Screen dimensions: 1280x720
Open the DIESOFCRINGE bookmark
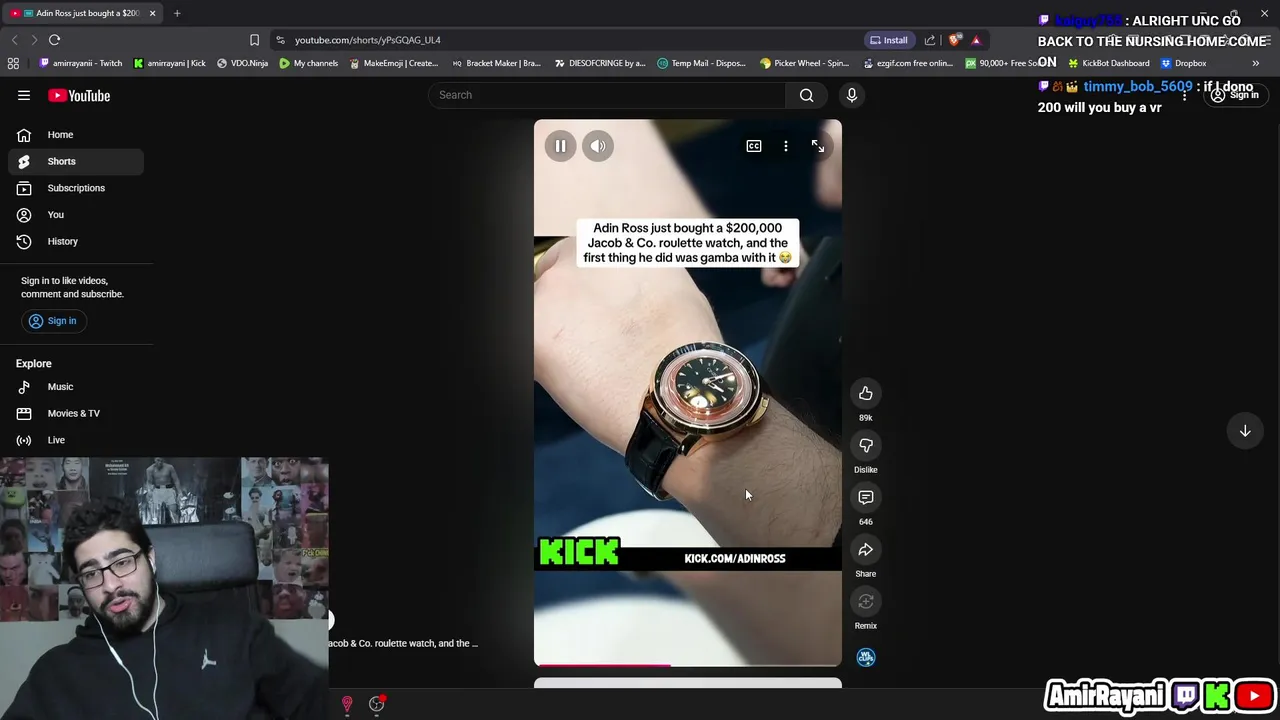point(600,63)
